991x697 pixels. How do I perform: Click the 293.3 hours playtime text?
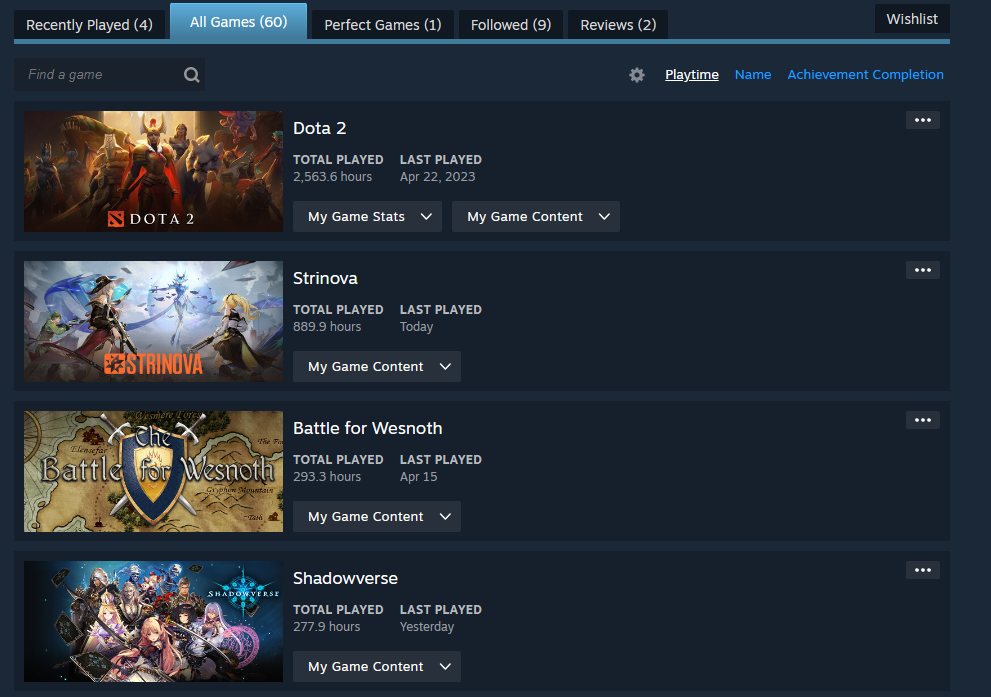[x=327, y=476]
